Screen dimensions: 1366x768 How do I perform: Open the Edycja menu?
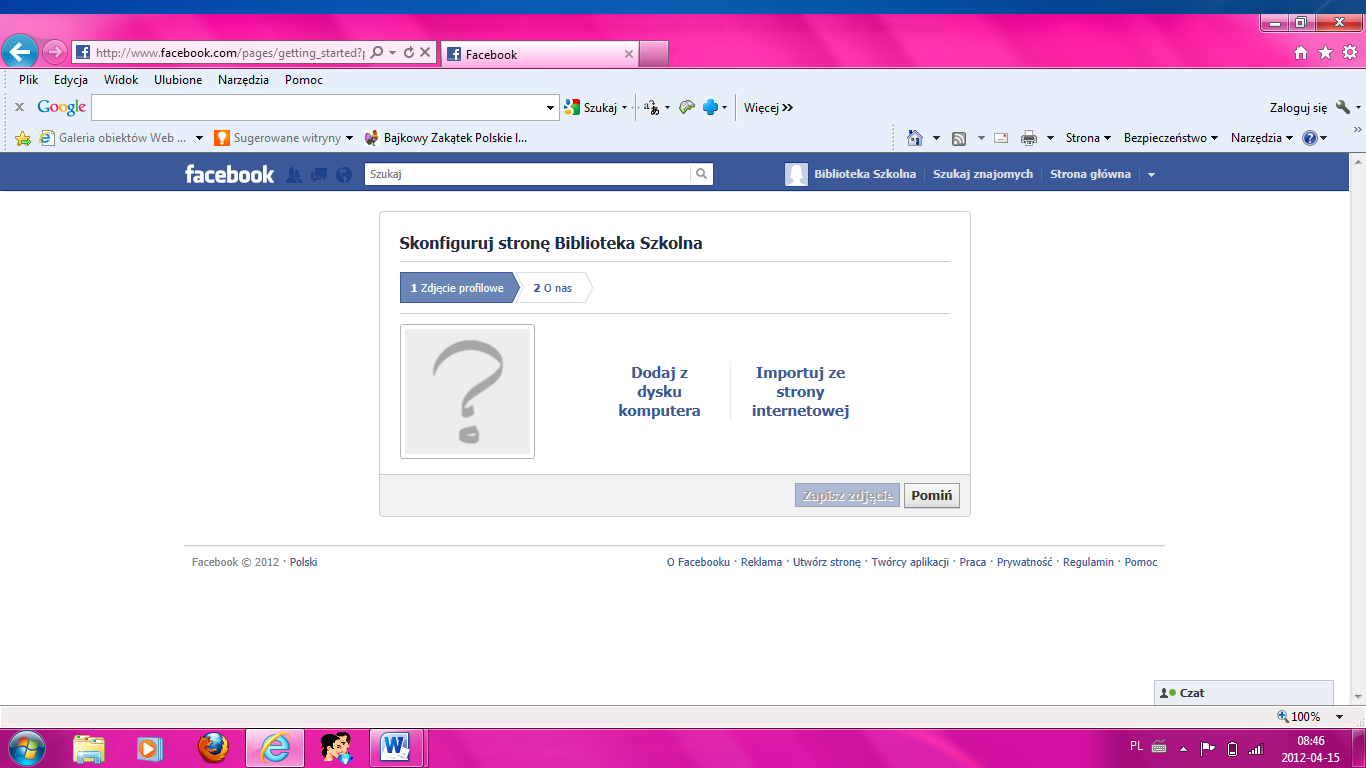[x=71, y=80]
